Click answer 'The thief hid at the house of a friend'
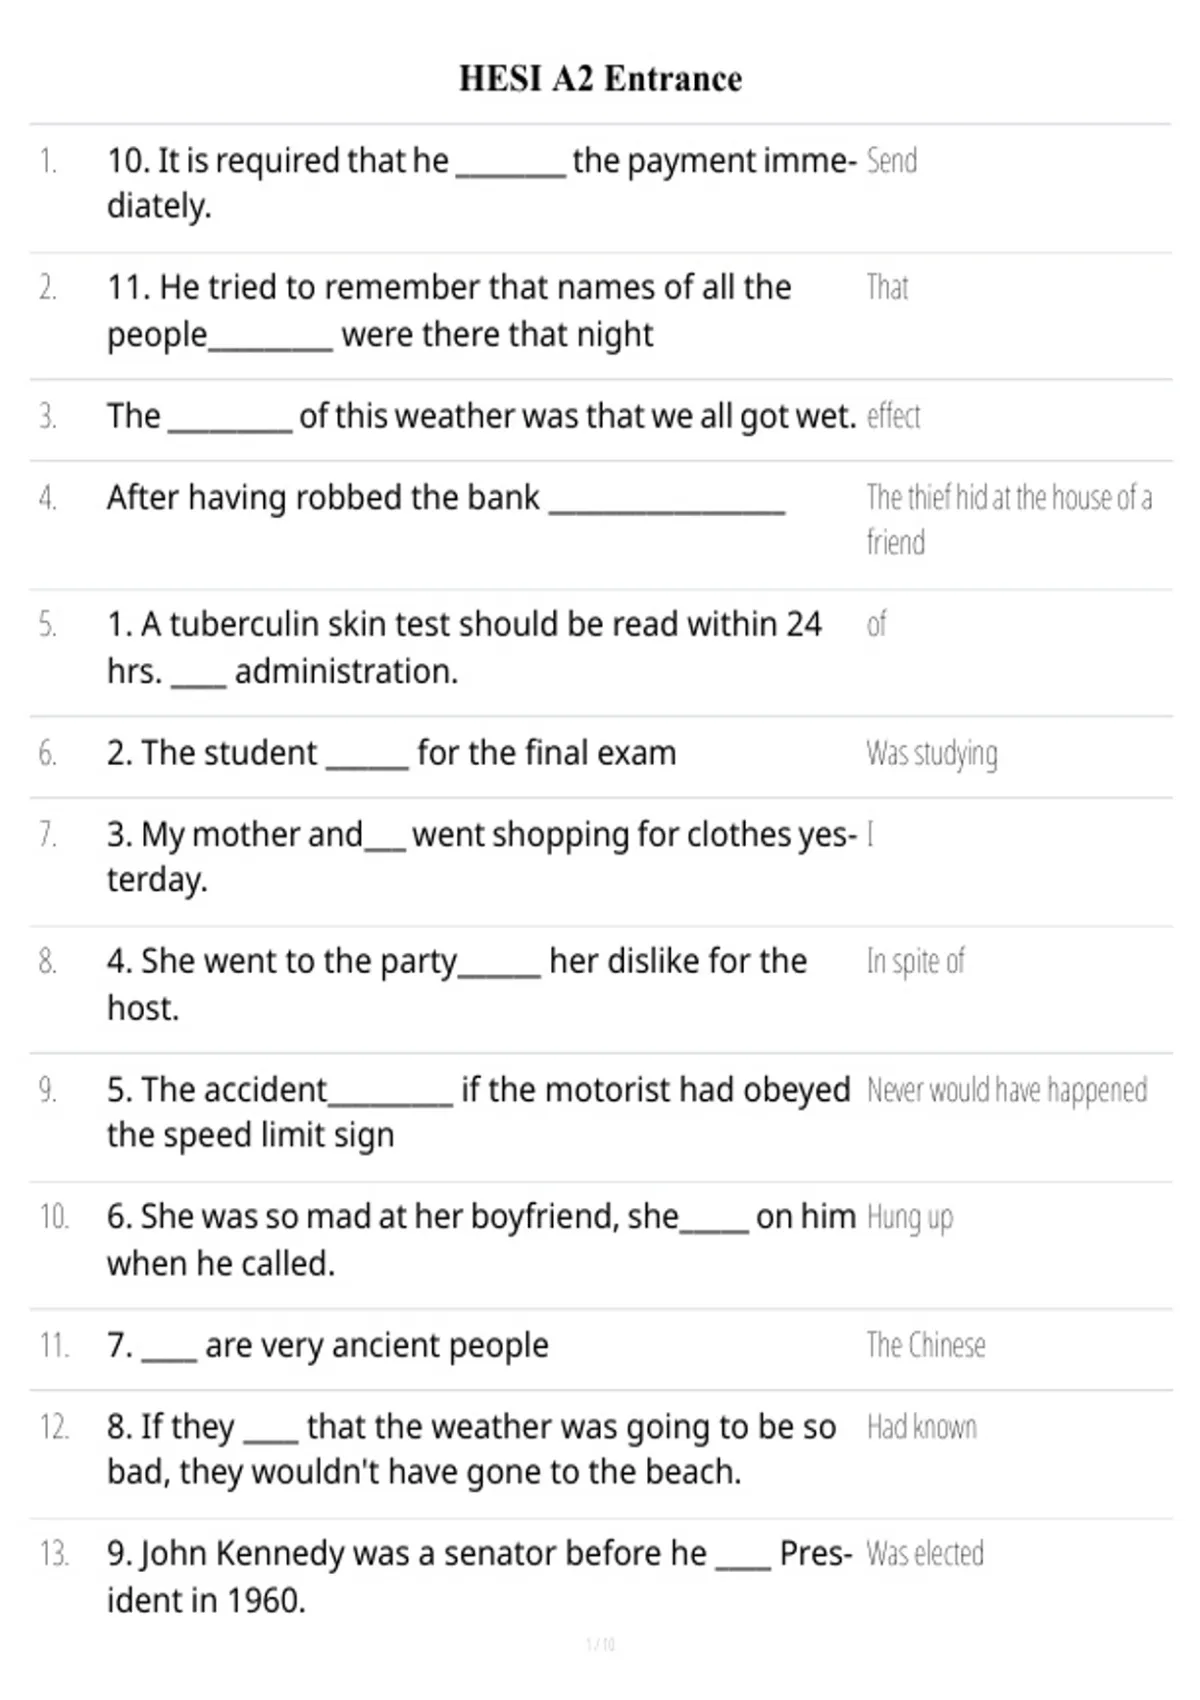This screenshot has width=1200, height=1700. [x=1009, y=520]
